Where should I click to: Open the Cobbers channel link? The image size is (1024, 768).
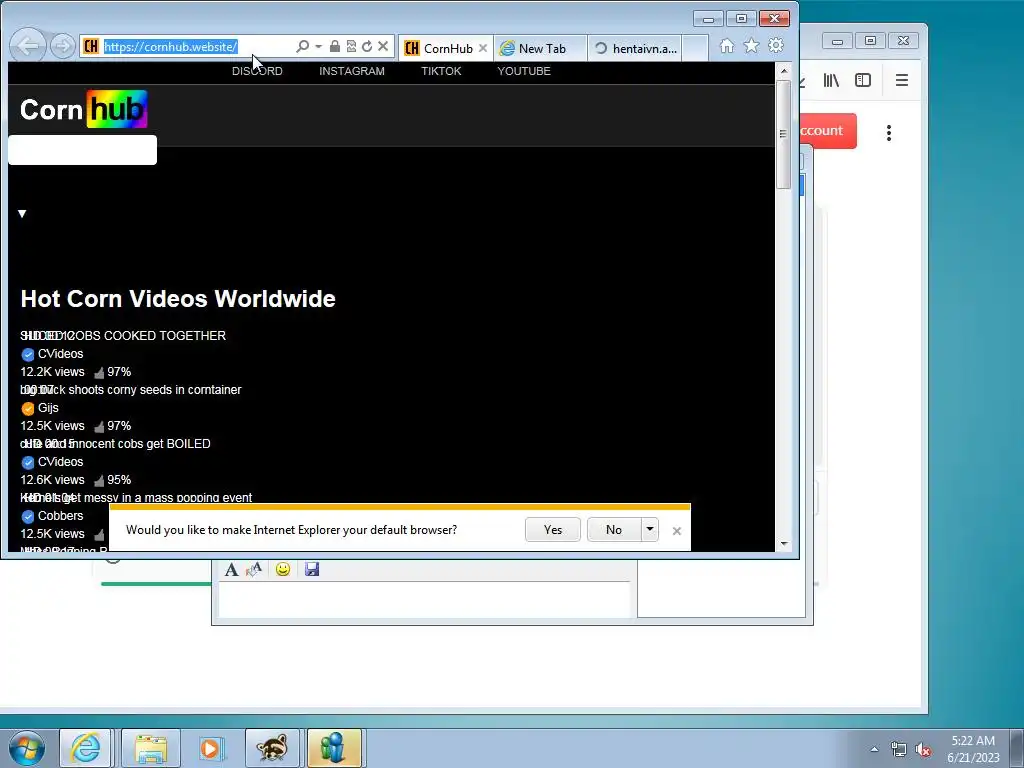point(61,516)
